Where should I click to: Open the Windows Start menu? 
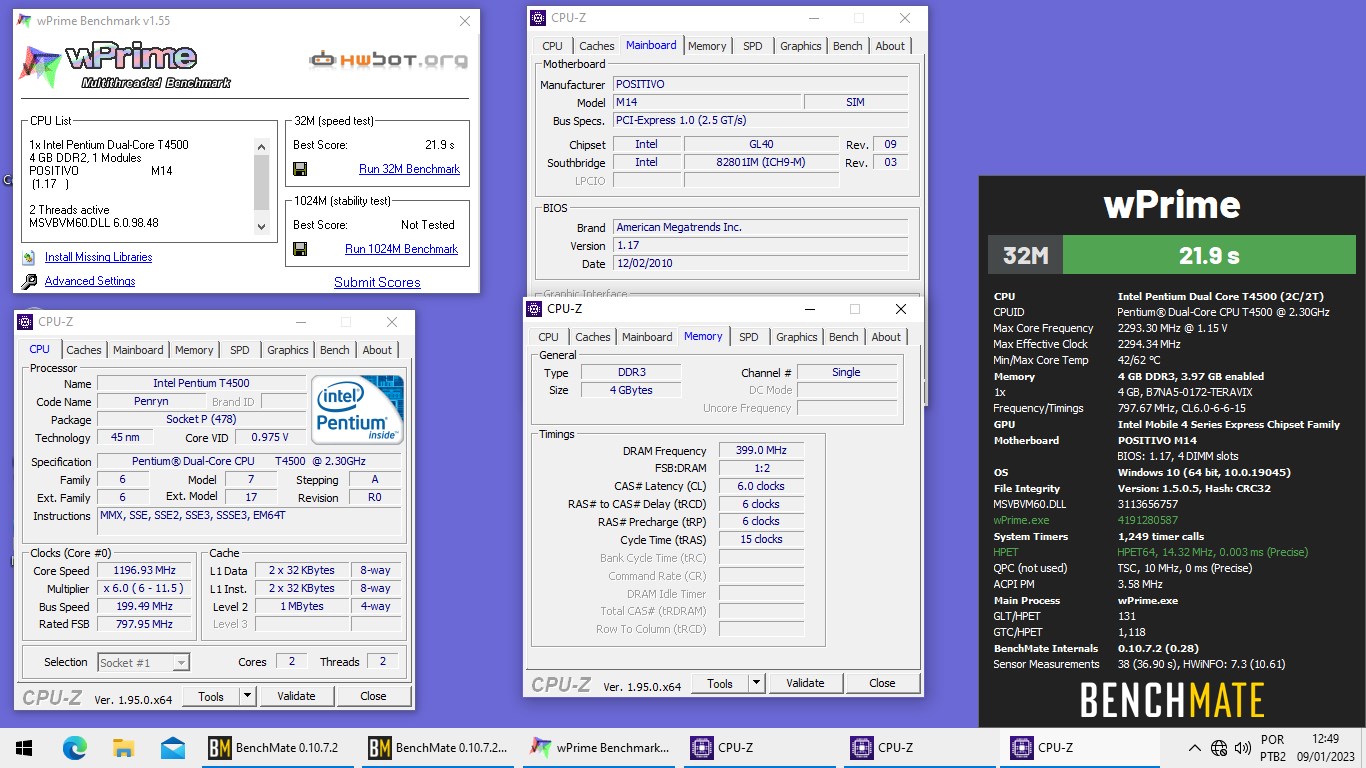tap(24, 747)
